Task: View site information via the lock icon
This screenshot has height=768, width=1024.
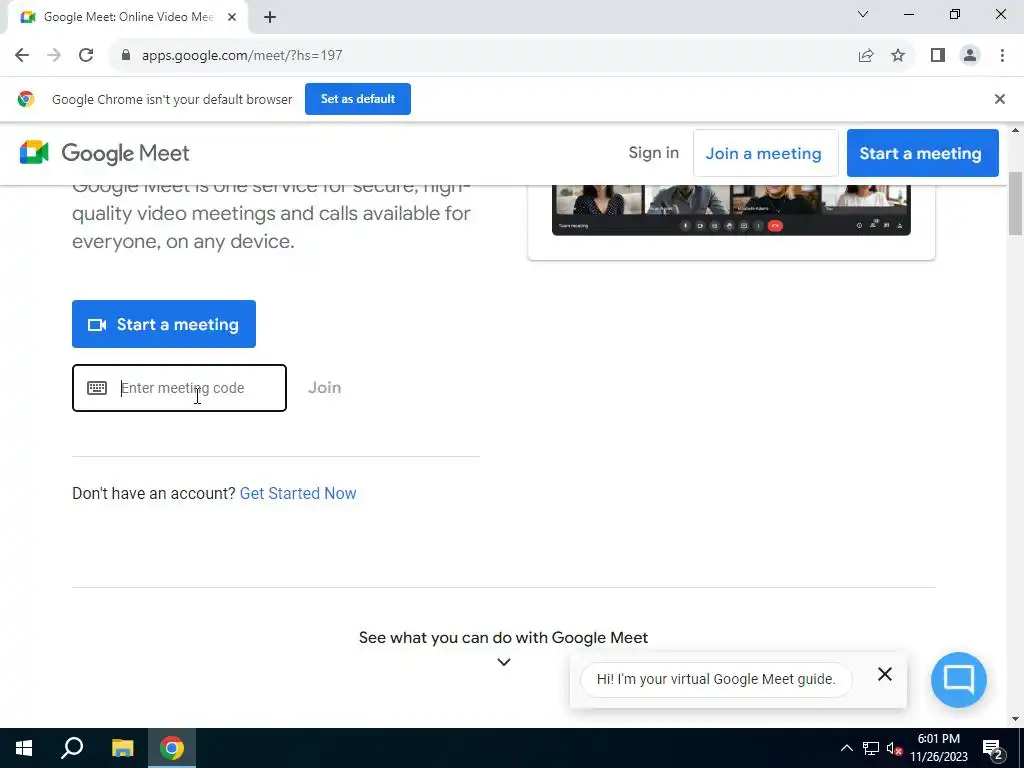Action: [x=126, y=56]
